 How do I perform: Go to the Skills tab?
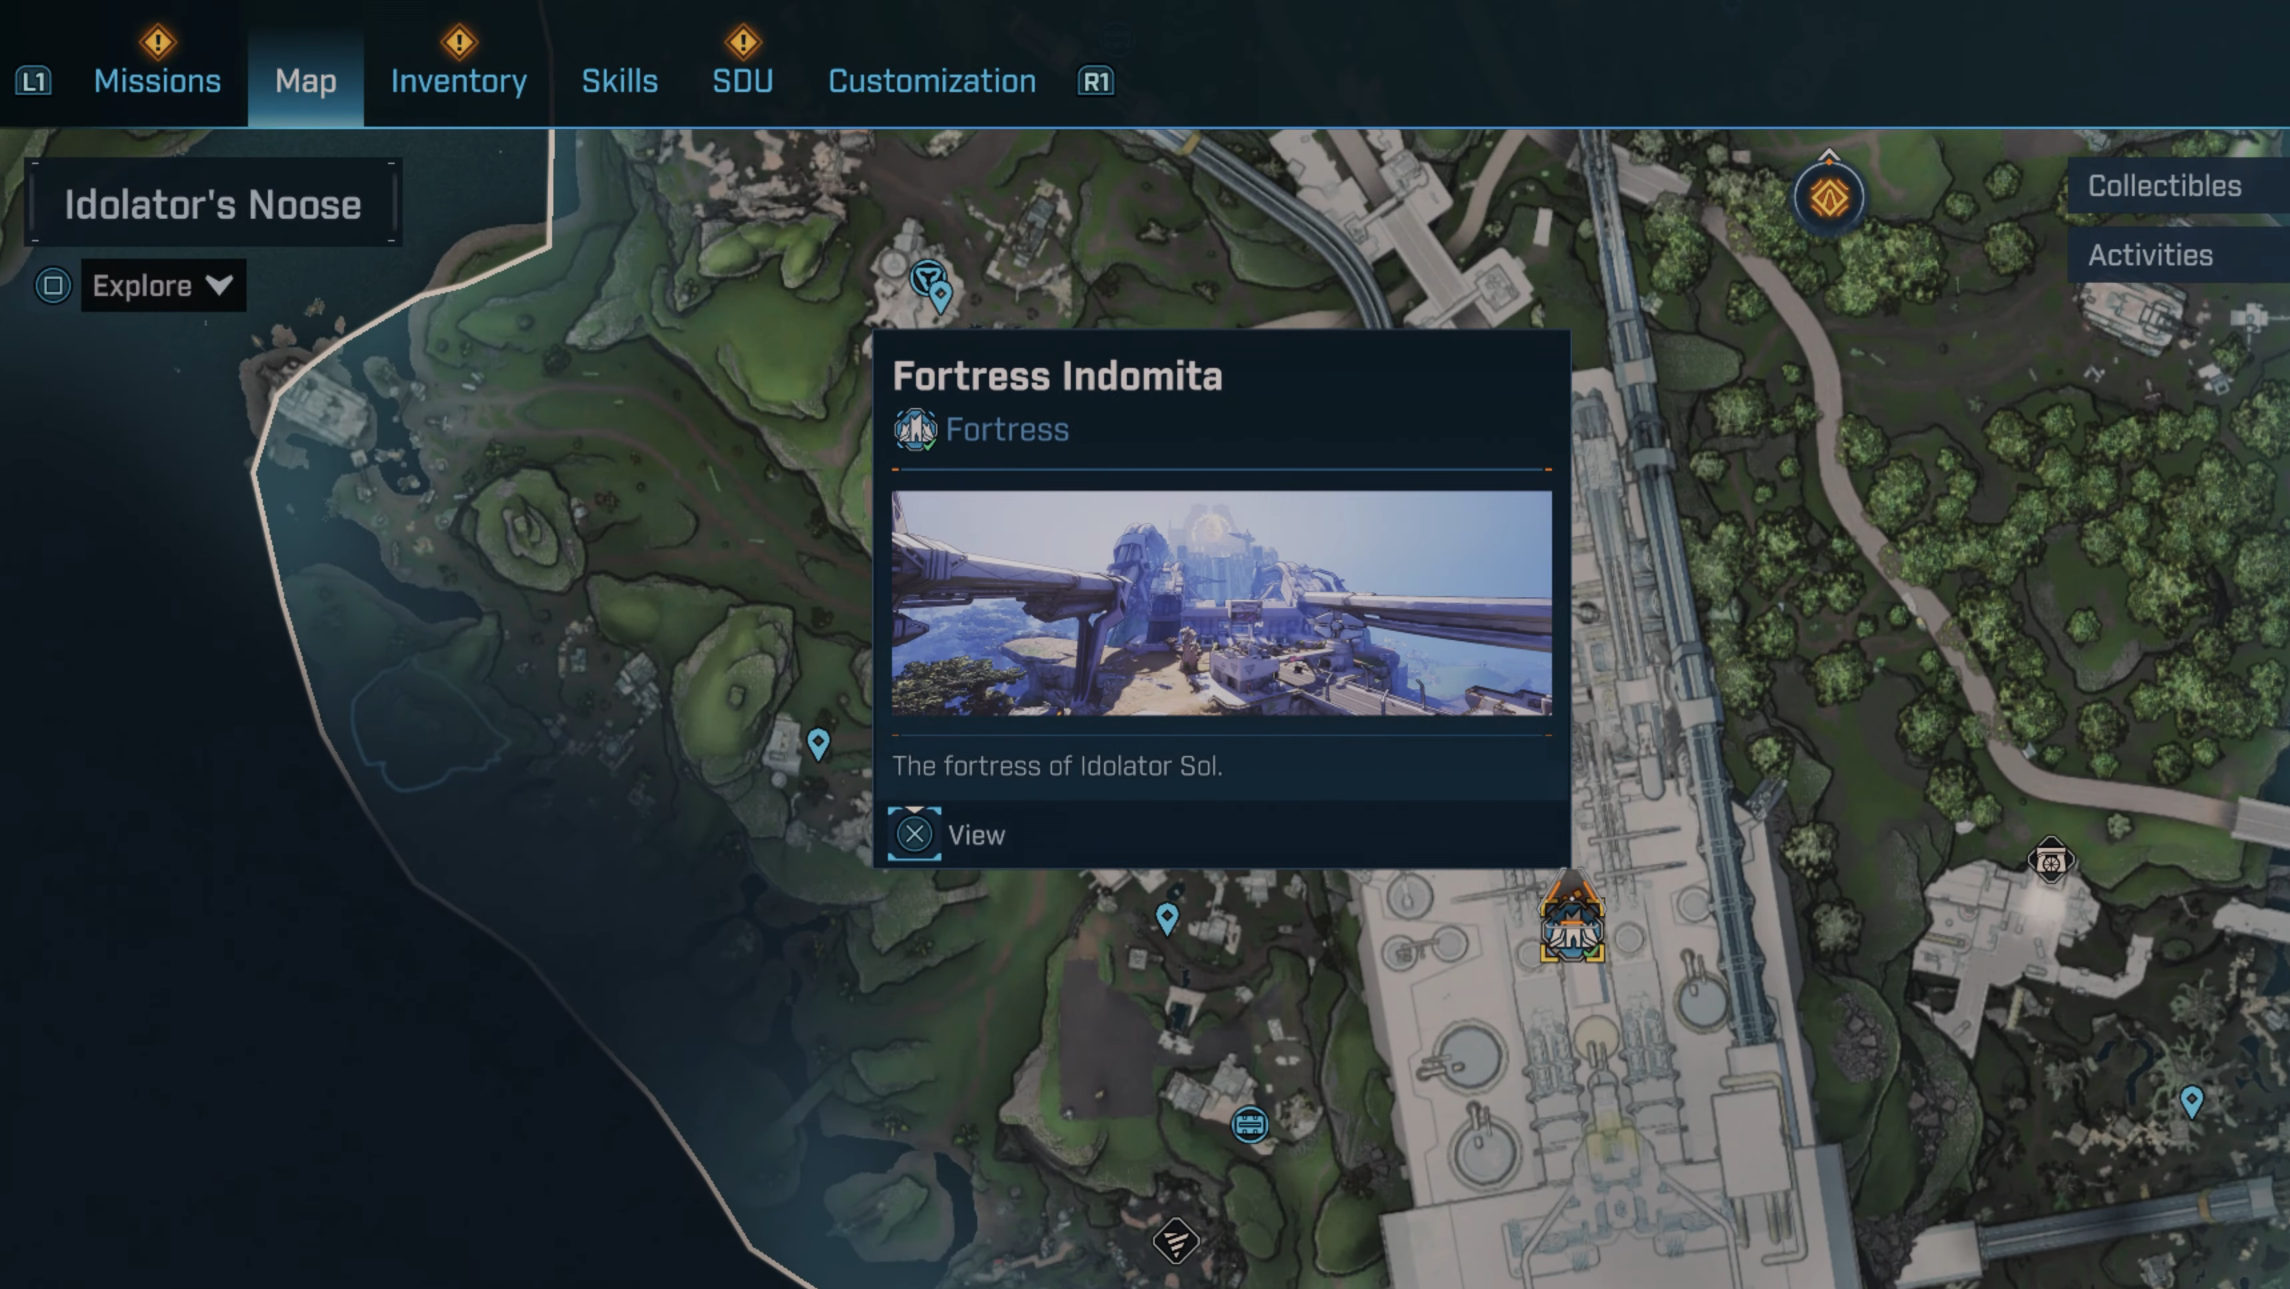coord(619,81)
